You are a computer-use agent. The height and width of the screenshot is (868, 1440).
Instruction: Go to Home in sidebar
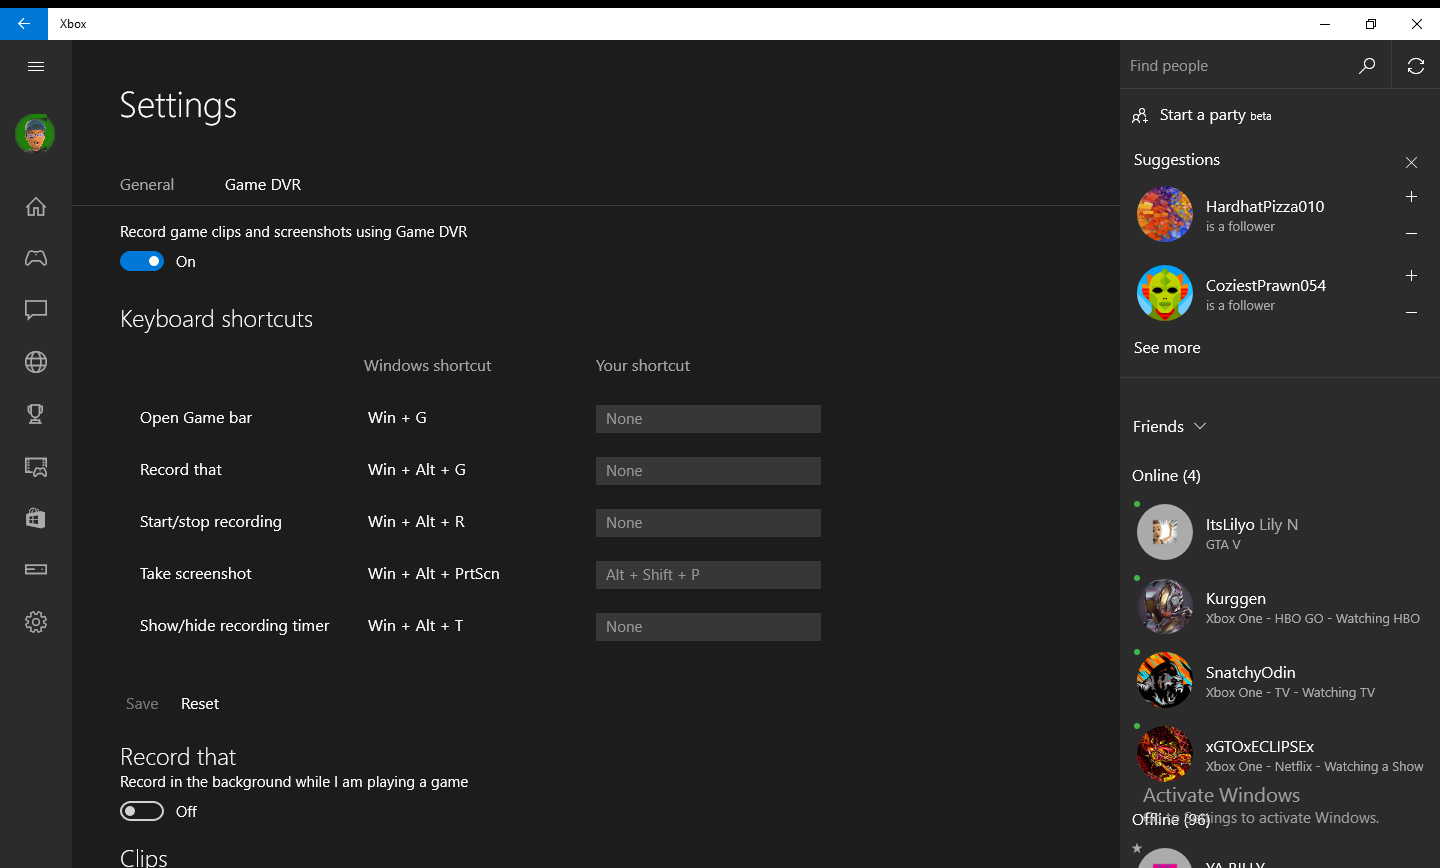click(x=36, y=206)
